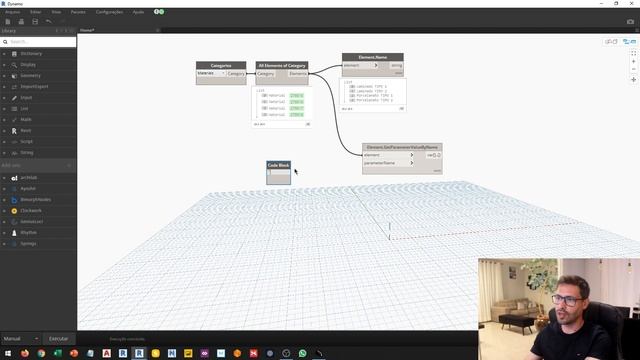This screenshot has width=640, height=360.
Task: Click Category output port of Categories node
Action: pyautogui.click(x=236, y=73)
